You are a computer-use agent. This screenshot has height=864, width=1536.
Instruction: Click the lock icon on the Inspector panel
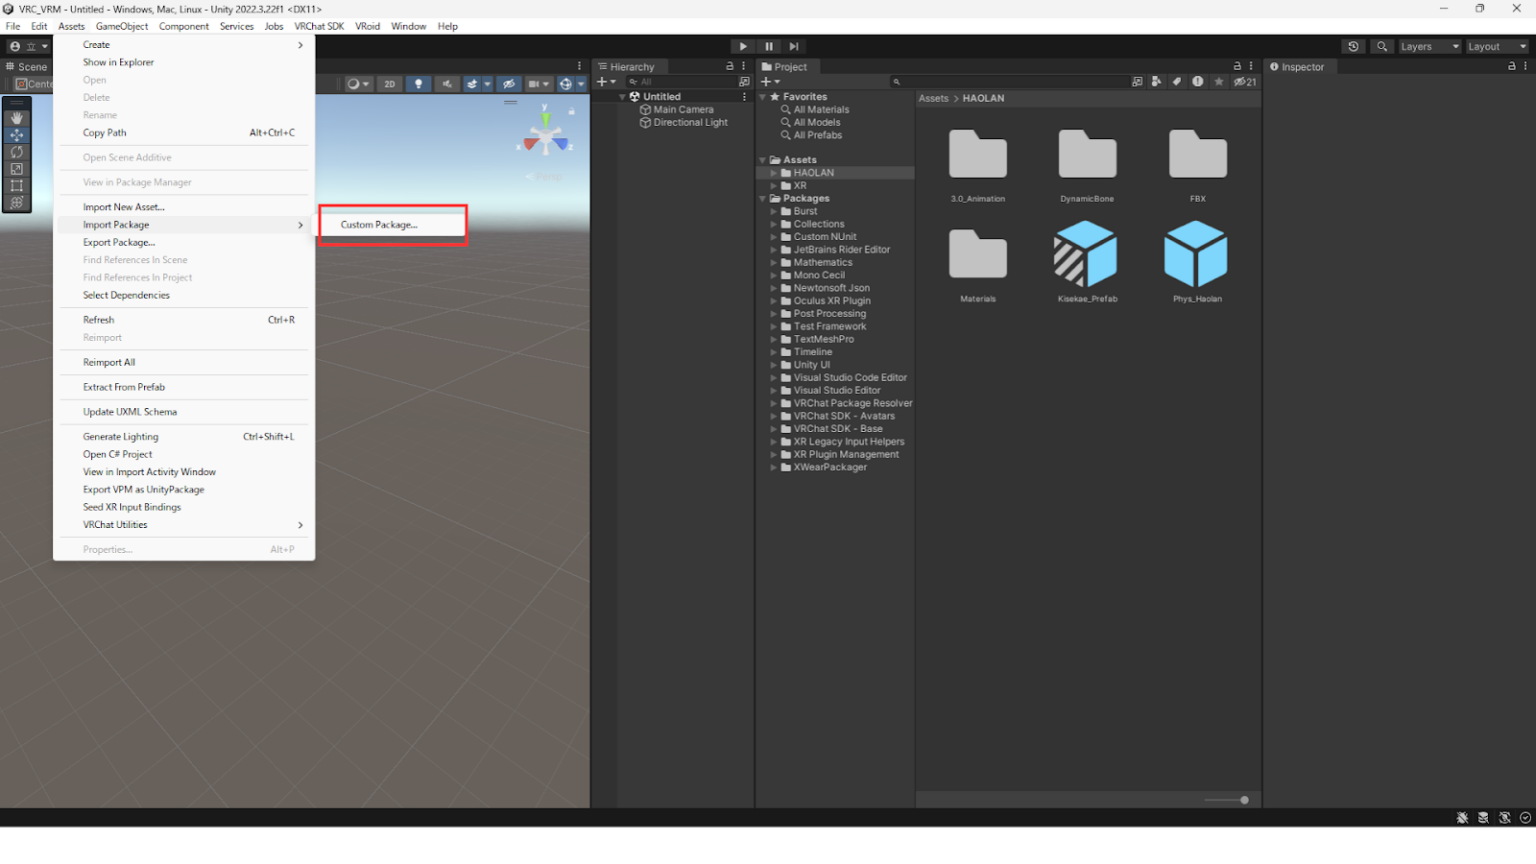click(1513, 67)
